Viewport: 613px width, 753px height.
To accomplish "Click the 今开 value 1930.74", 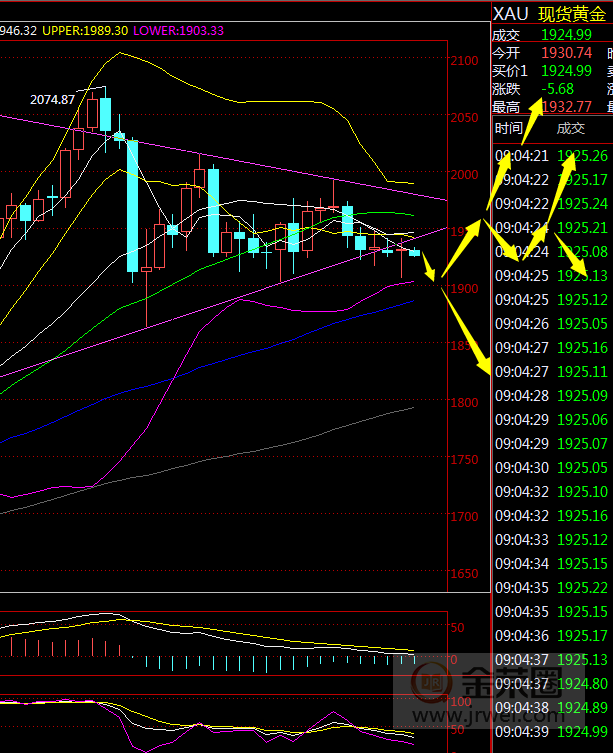I will [566, 53].
